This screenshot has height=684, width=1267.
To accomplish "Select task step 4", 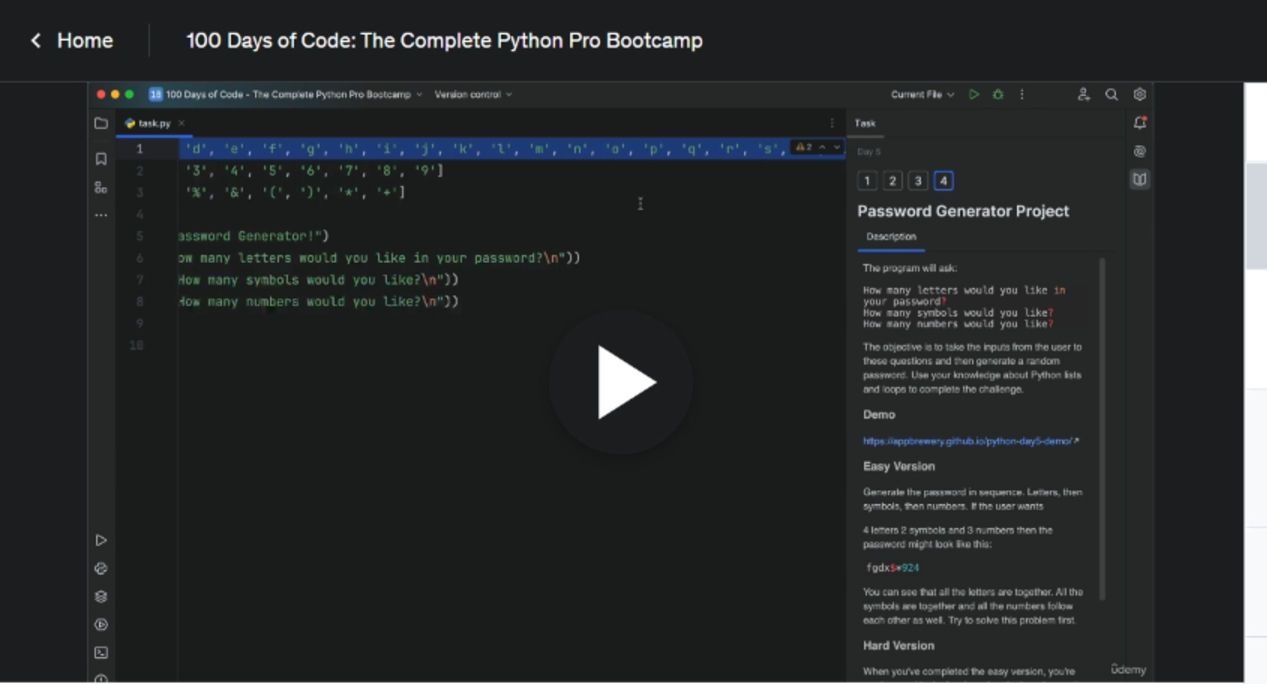I will coord(943,181).
